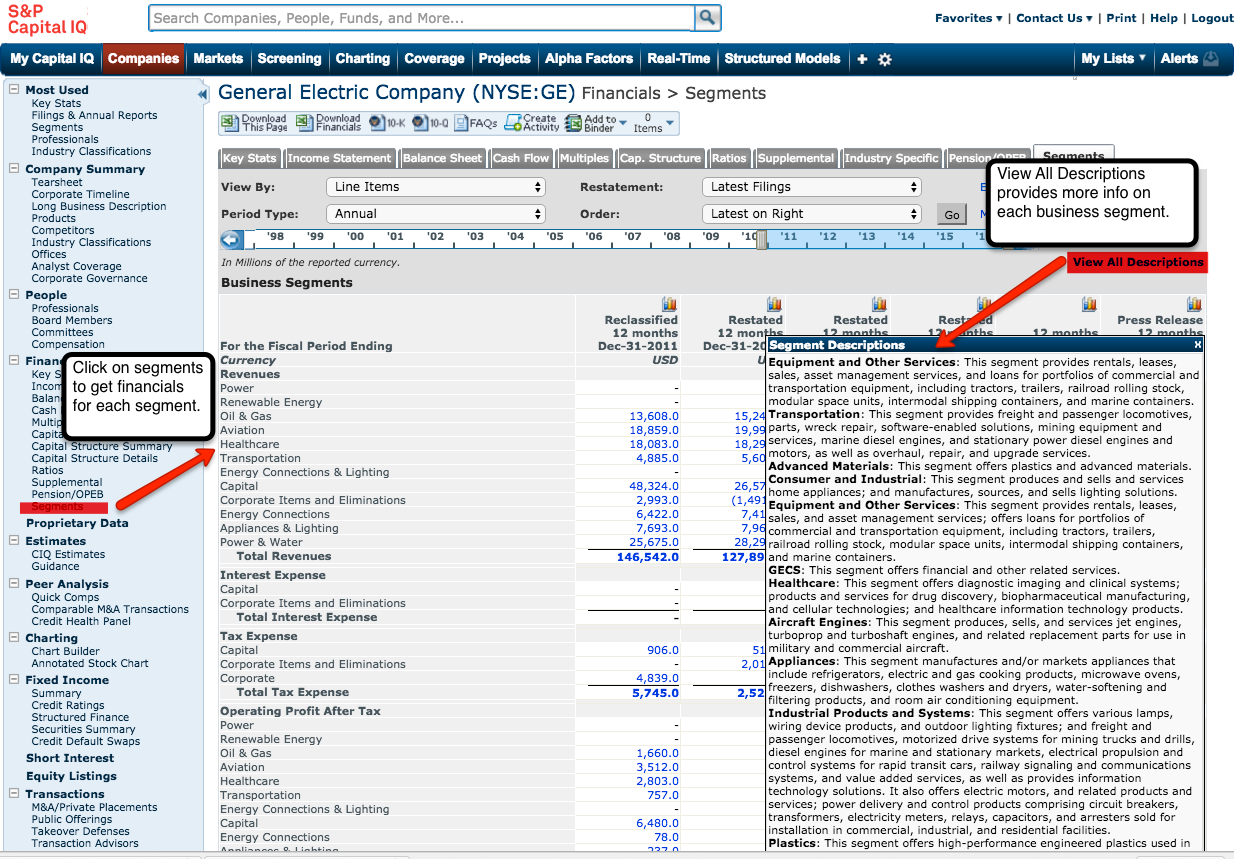Click the Aviation revenue value 18,859.0
1234x859 pixels.
[x=654, y=430]
